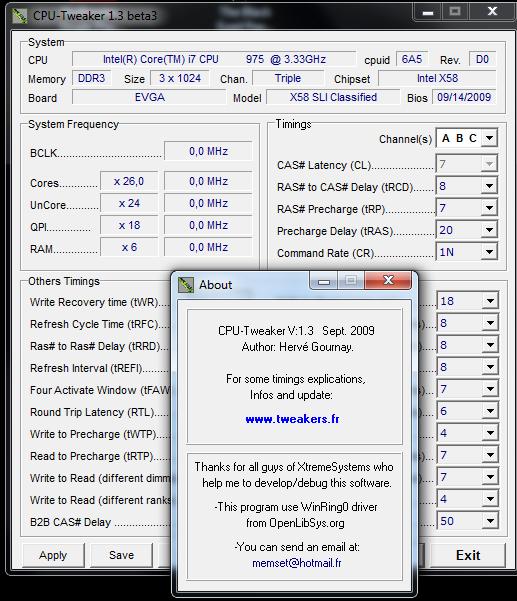Click the CPU-Tweaker title bar app icon
The image size is (517, 601).
coord(20,16)
